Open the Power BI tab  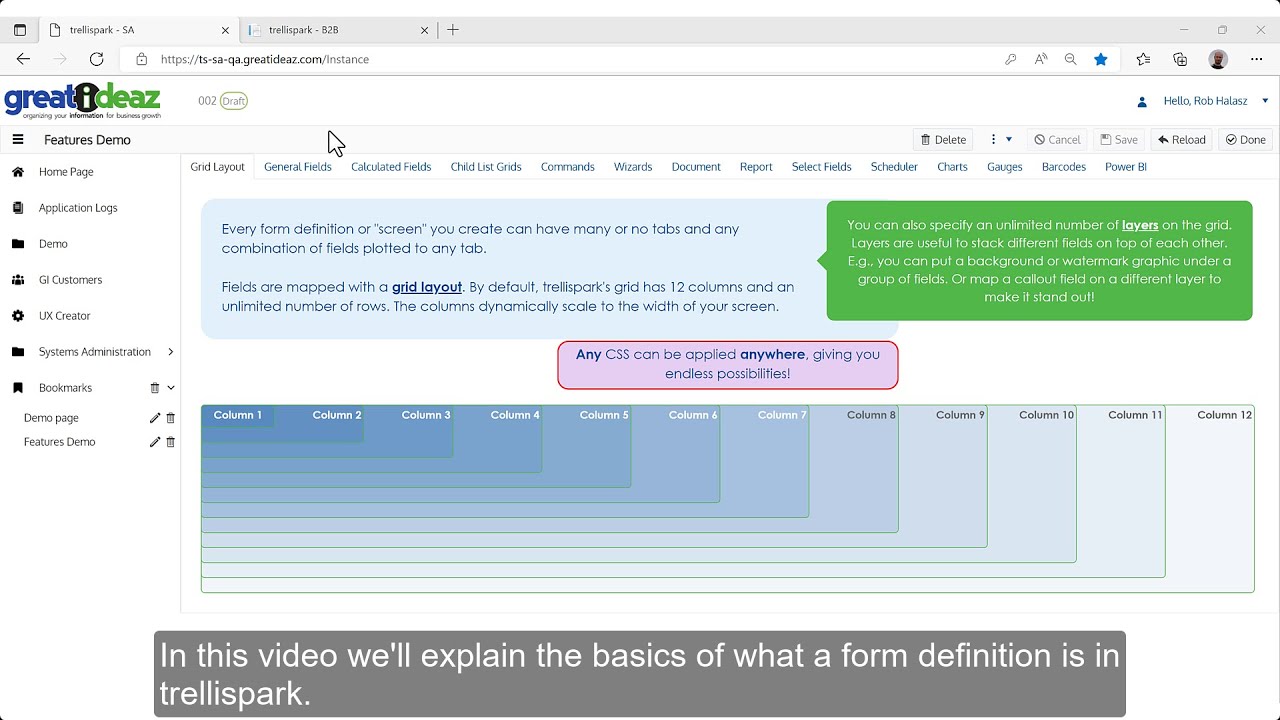1126,167
